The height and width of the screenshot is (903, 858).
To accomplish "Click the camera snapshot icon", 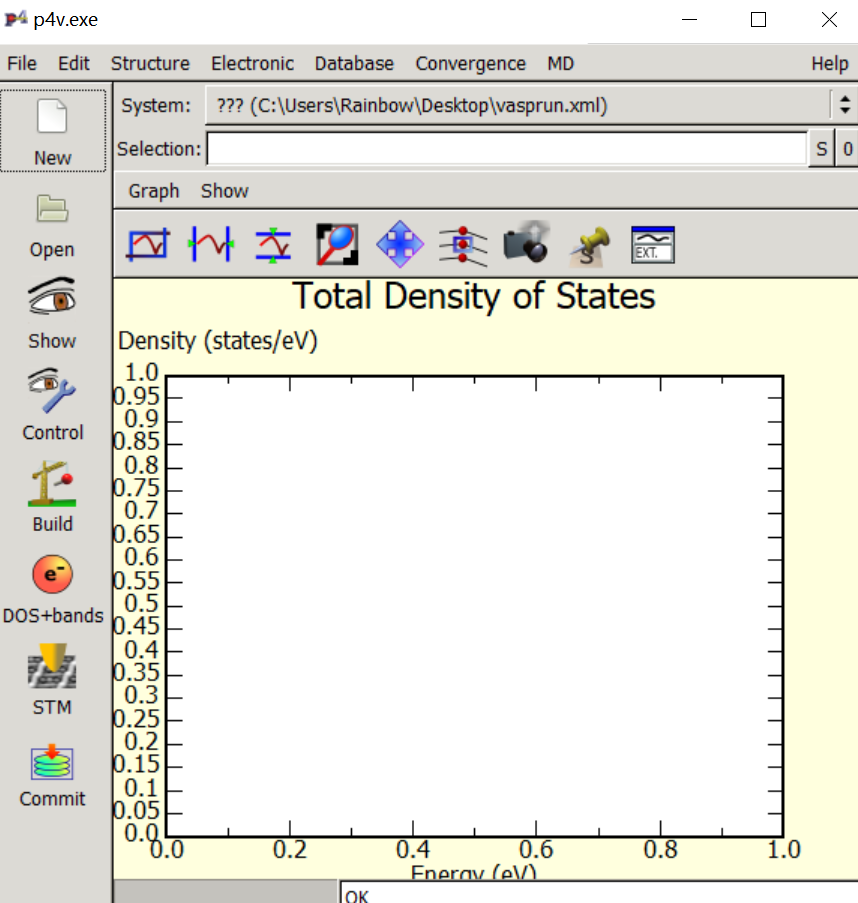I will [x=526, y=244].
